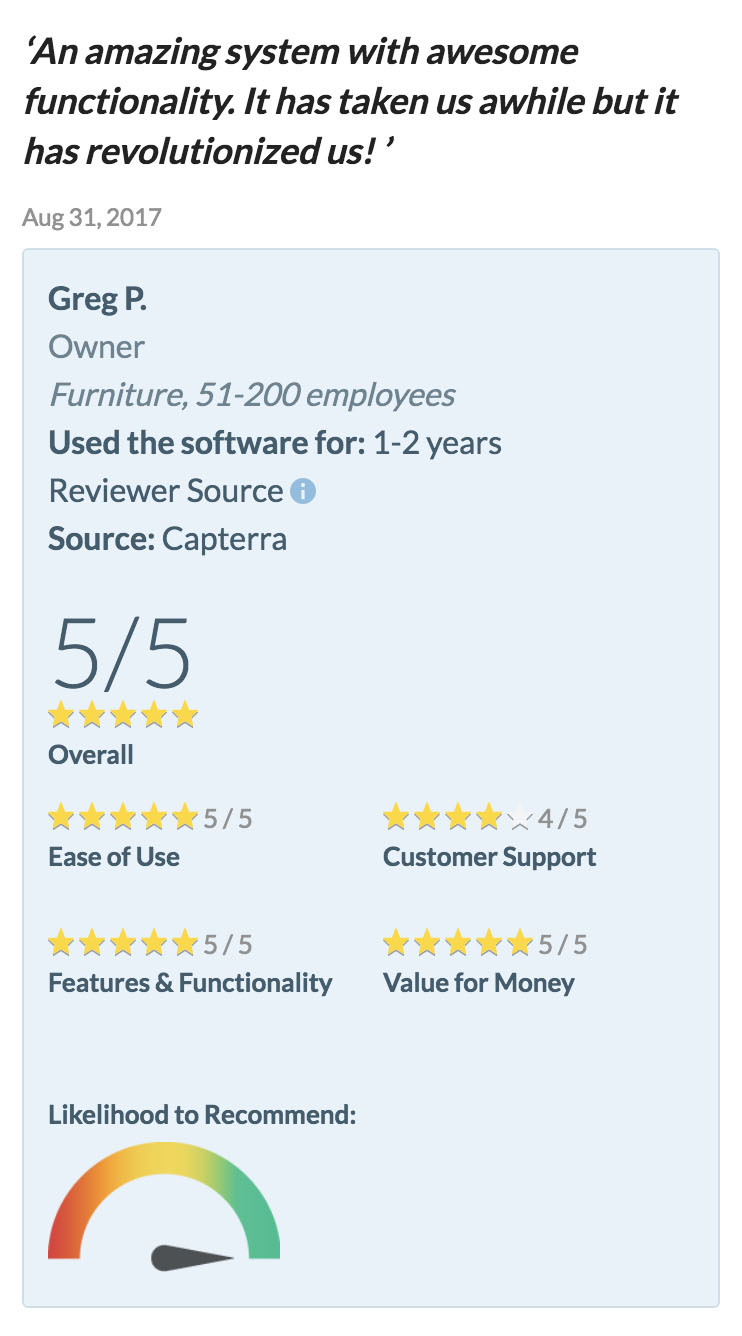
Task: Click the Ease of Use star rating
Action: [x=123, y=819]
